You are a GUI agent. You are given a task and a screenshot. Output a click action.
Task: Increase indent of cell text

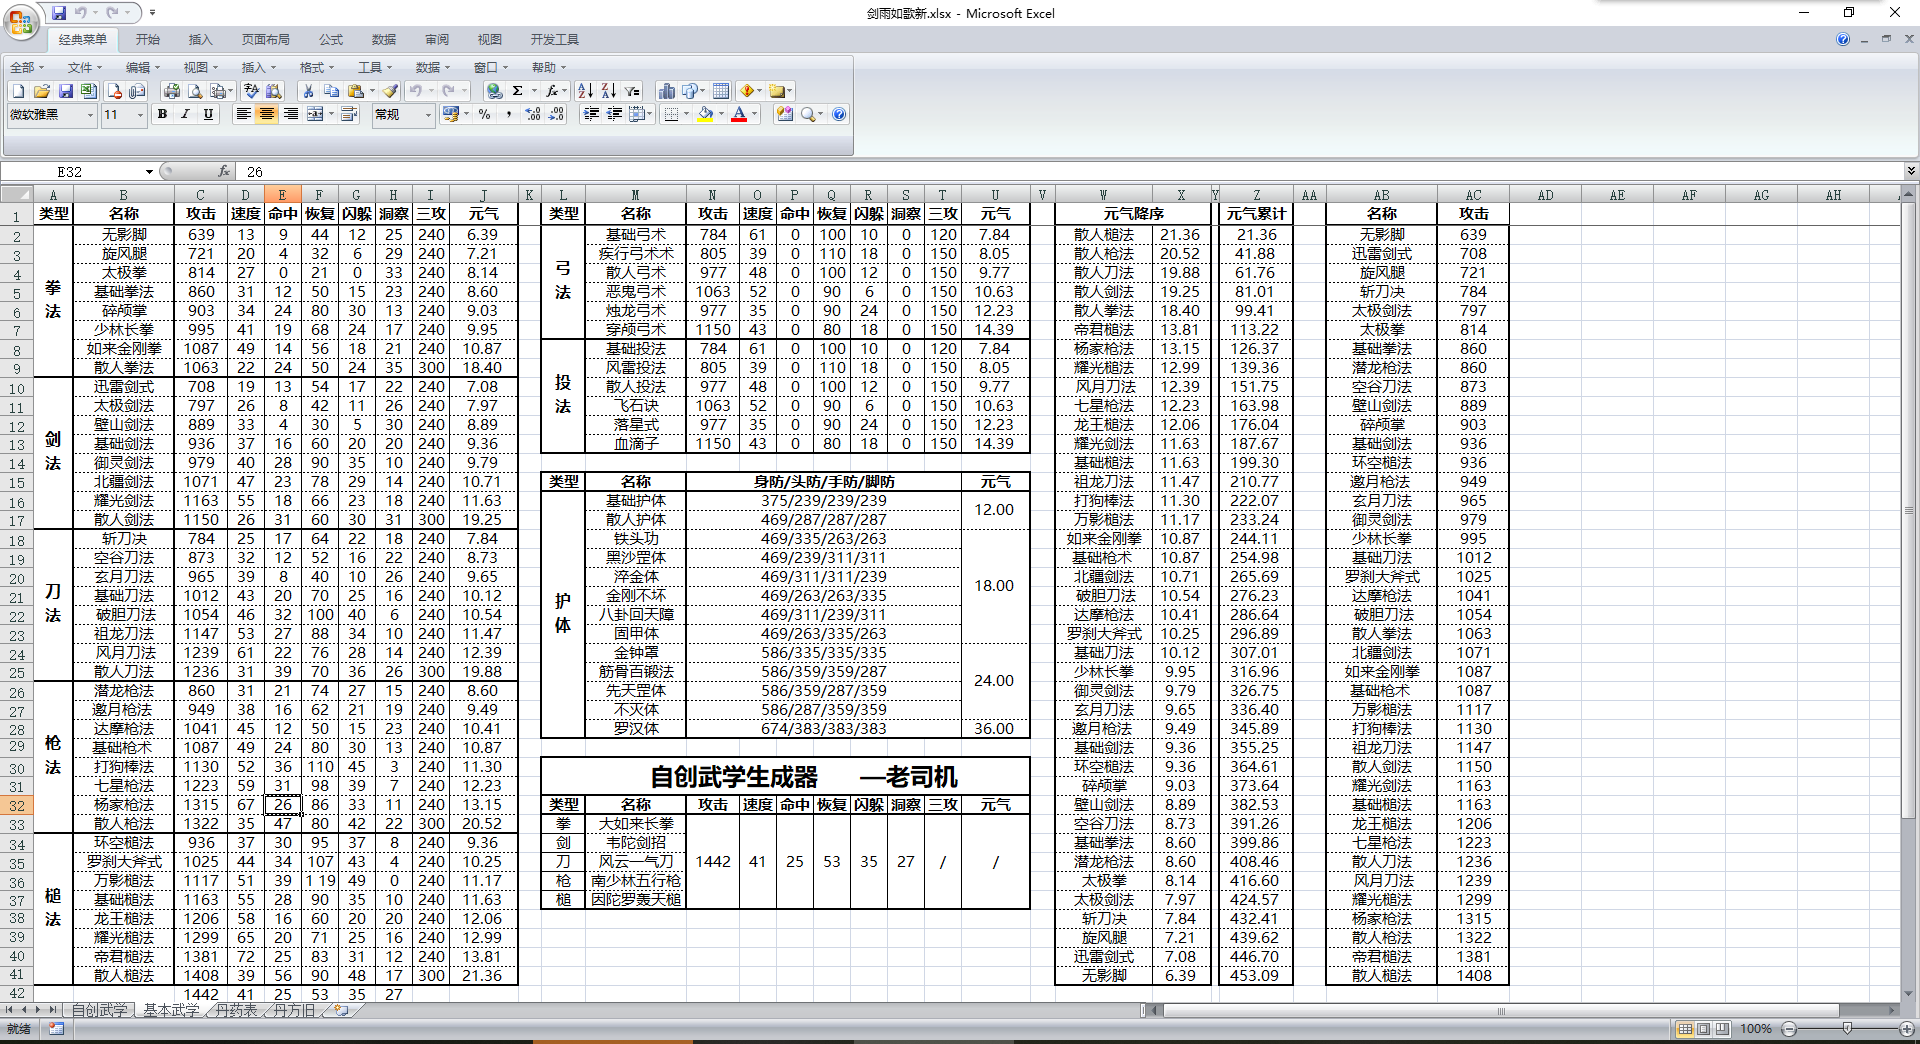tap(591, 114)
